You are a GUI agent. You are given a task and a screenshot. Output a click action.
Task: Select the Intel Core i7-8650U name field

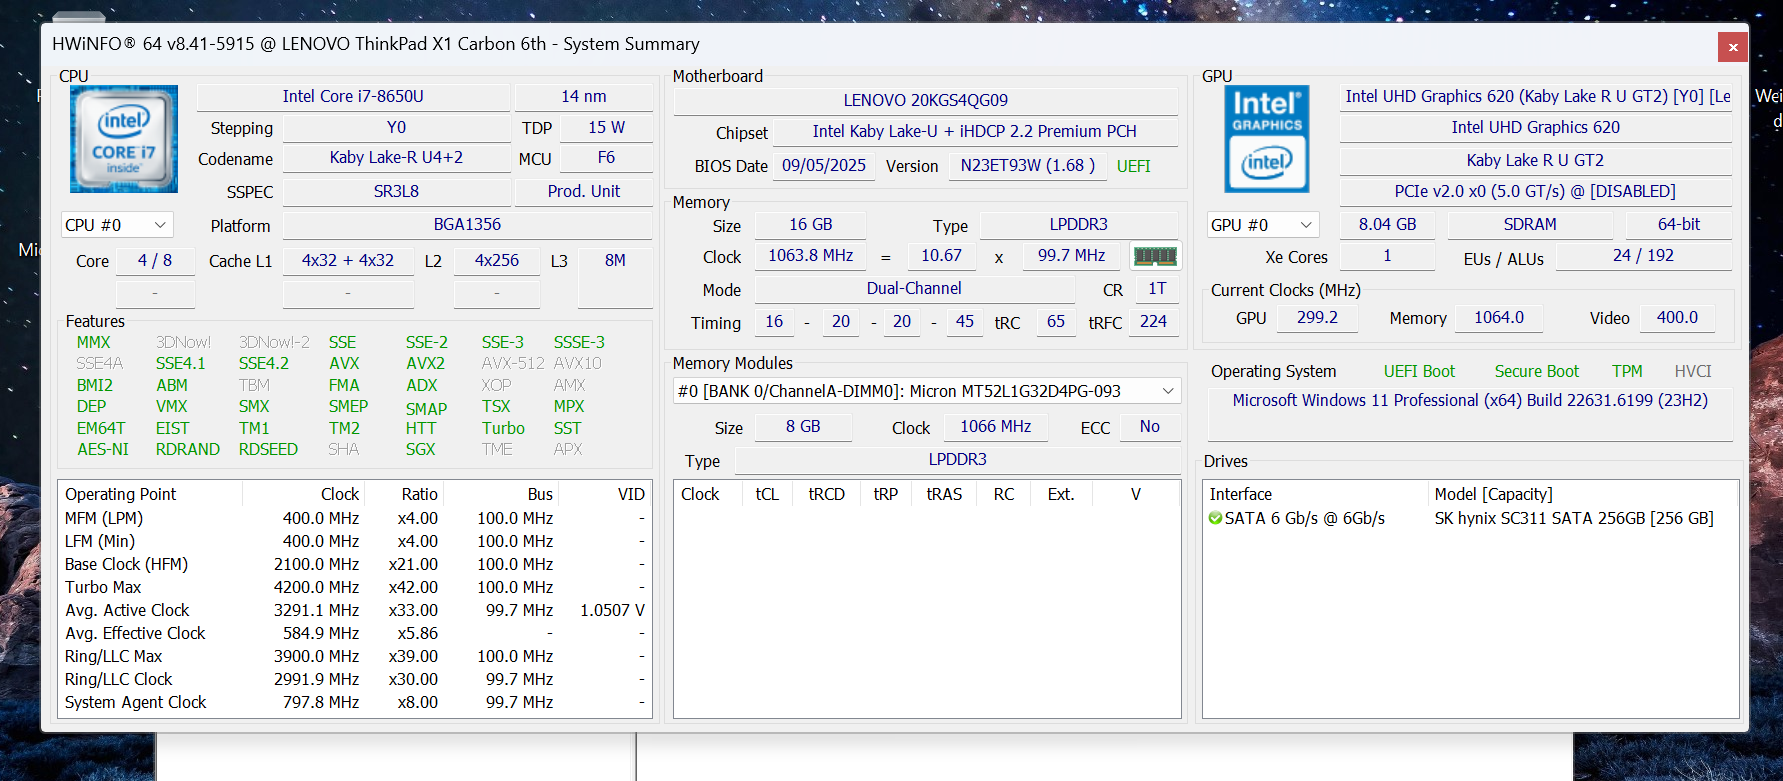[x=353, y=97]
